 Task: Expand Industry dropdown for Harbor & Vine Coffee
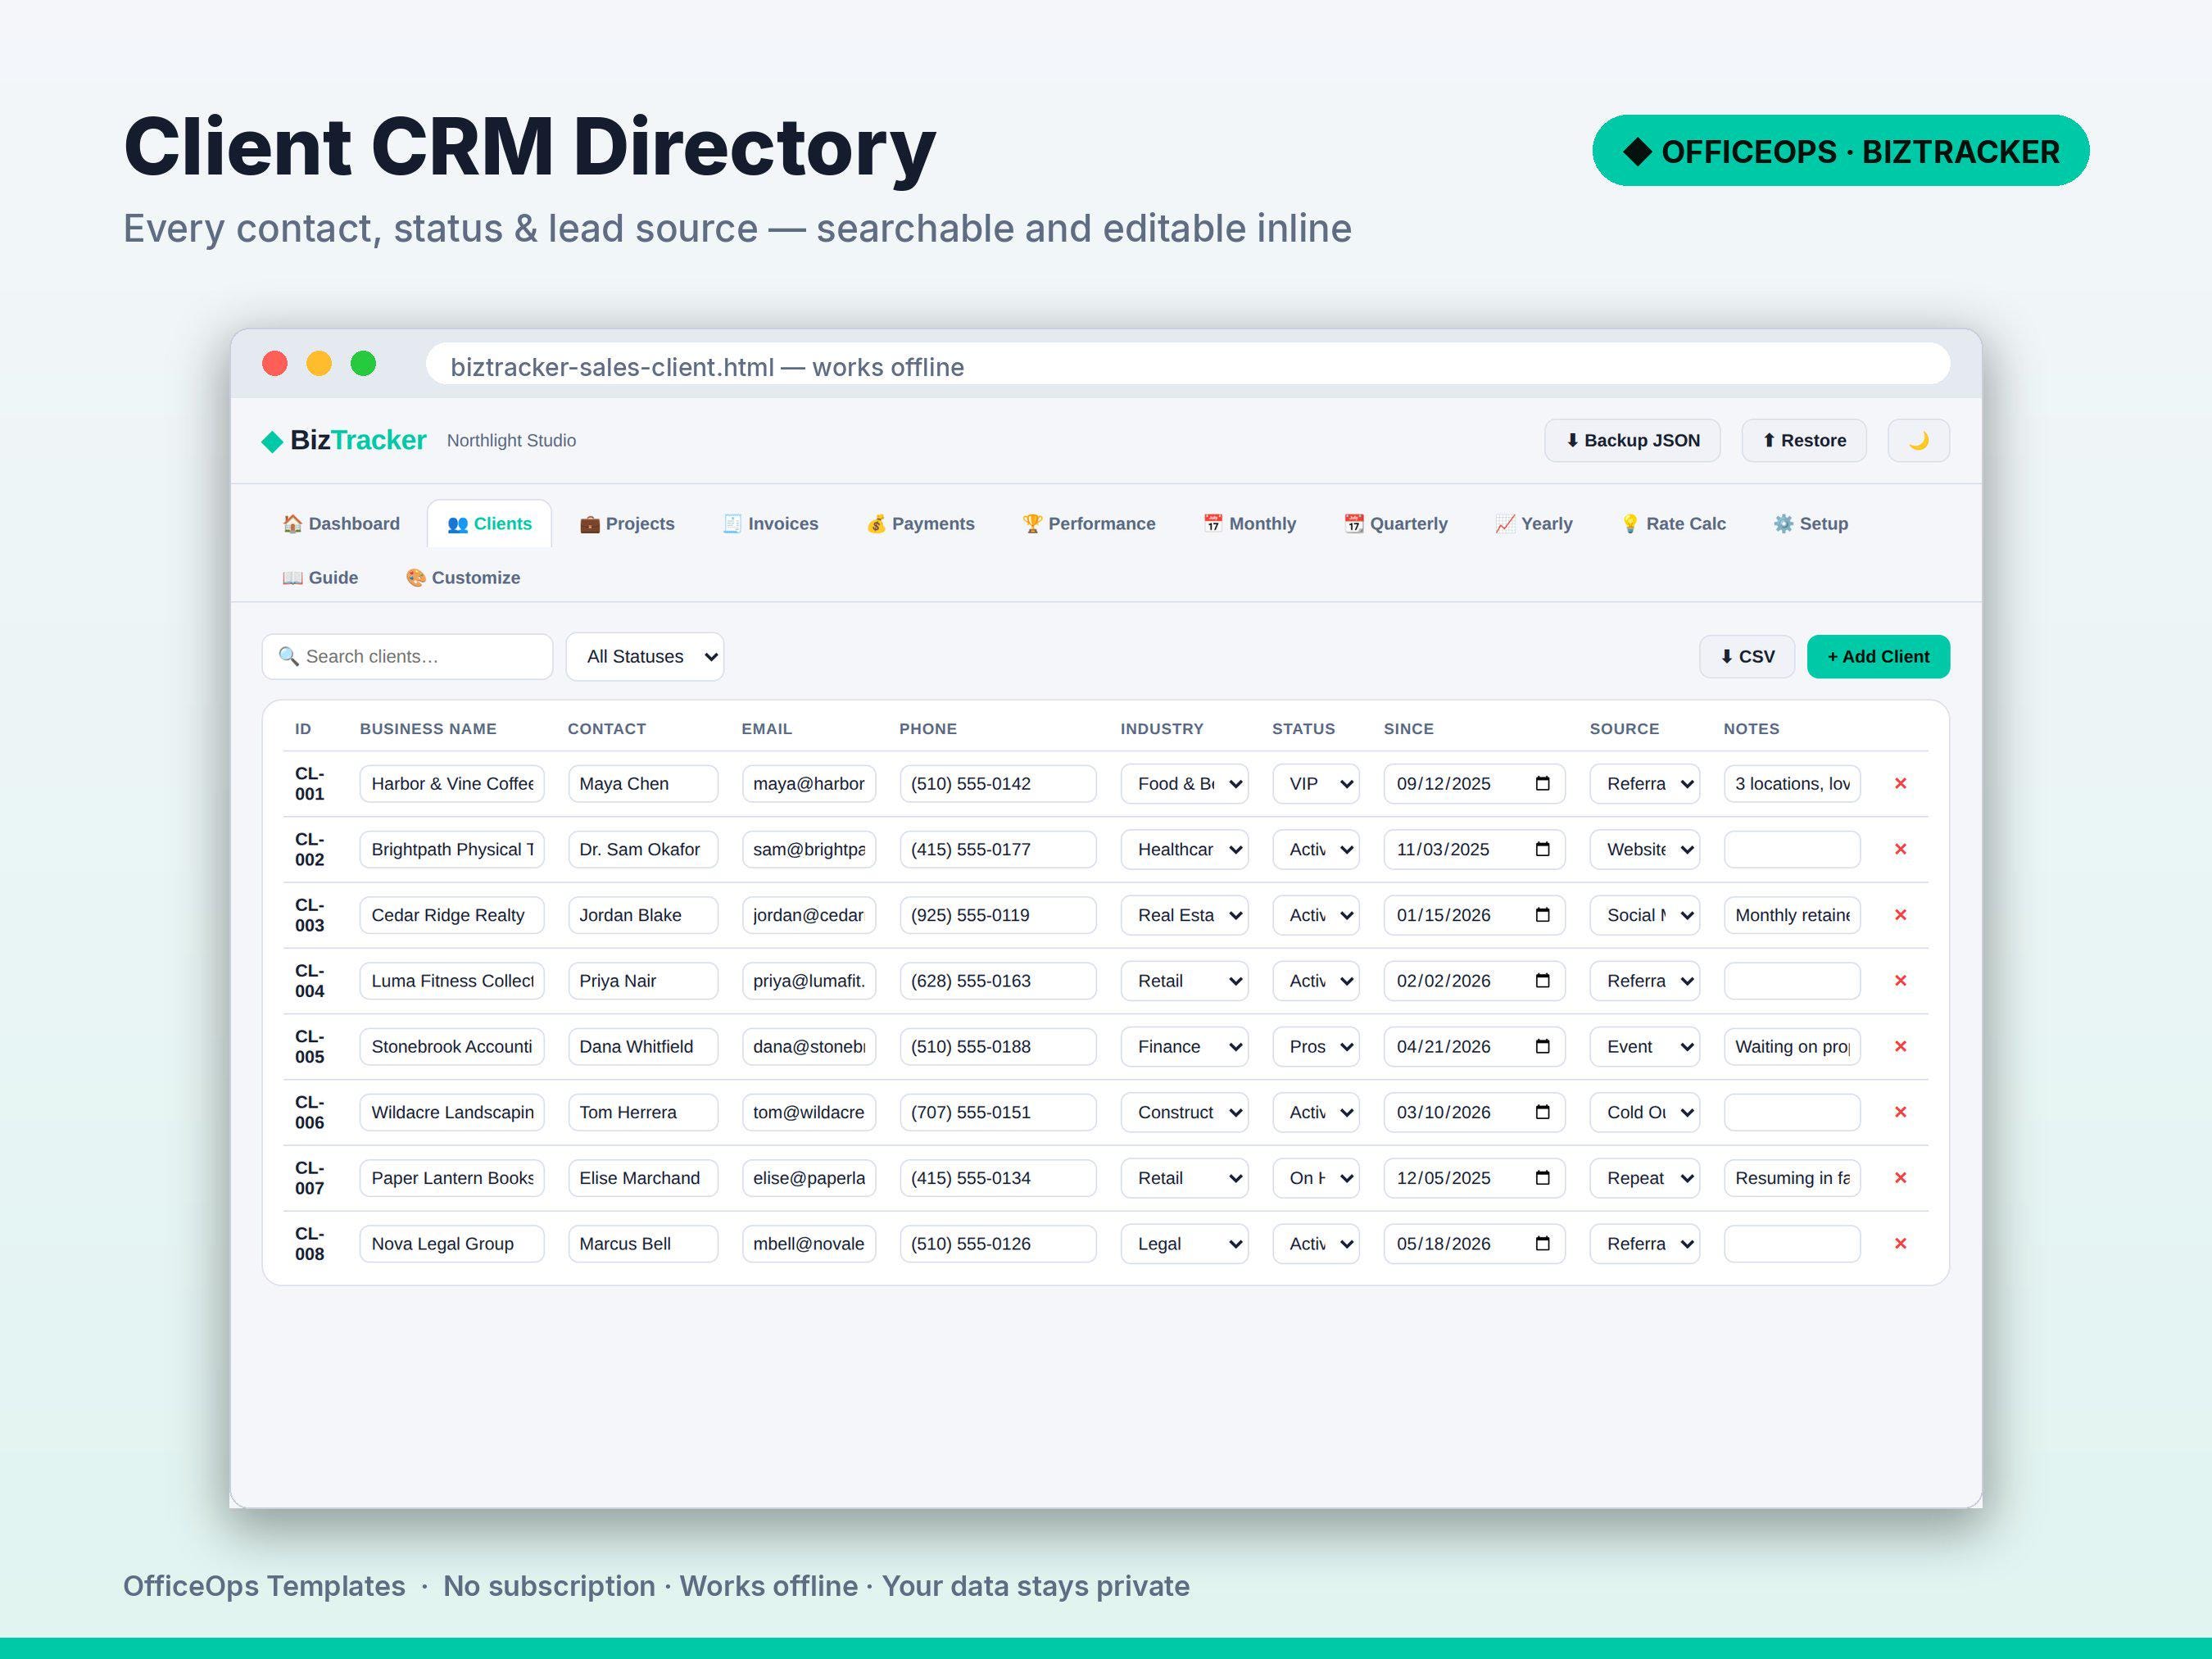click(x=1184, y=783)
